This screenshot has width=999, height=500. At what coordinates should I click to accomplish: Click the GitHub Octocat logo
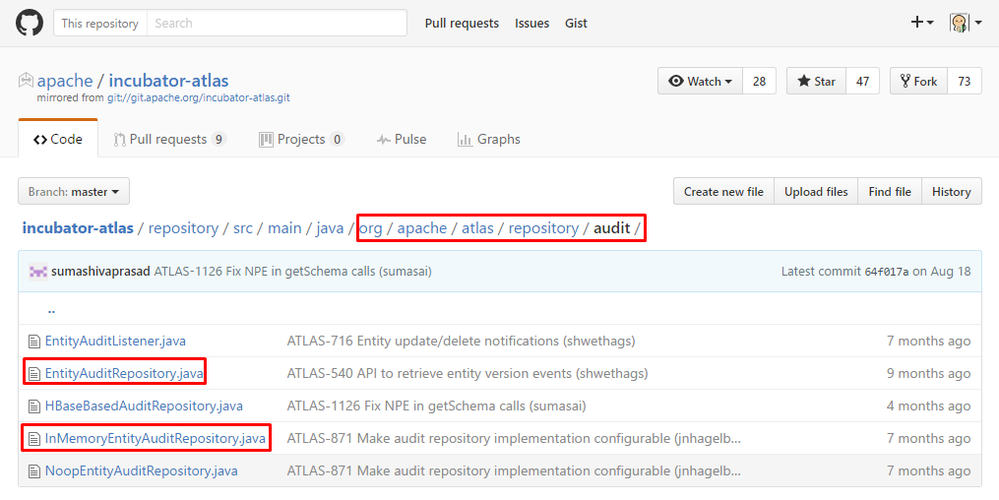pos(30,23)
